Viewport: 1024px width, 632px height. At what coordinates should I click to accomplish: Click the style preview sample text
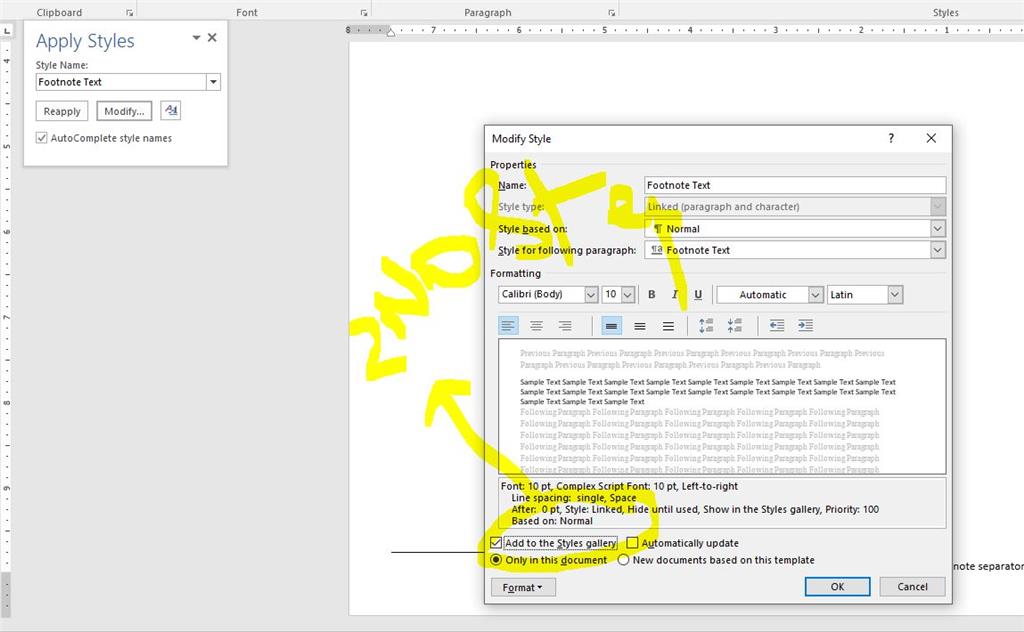(x=708, y=392)
